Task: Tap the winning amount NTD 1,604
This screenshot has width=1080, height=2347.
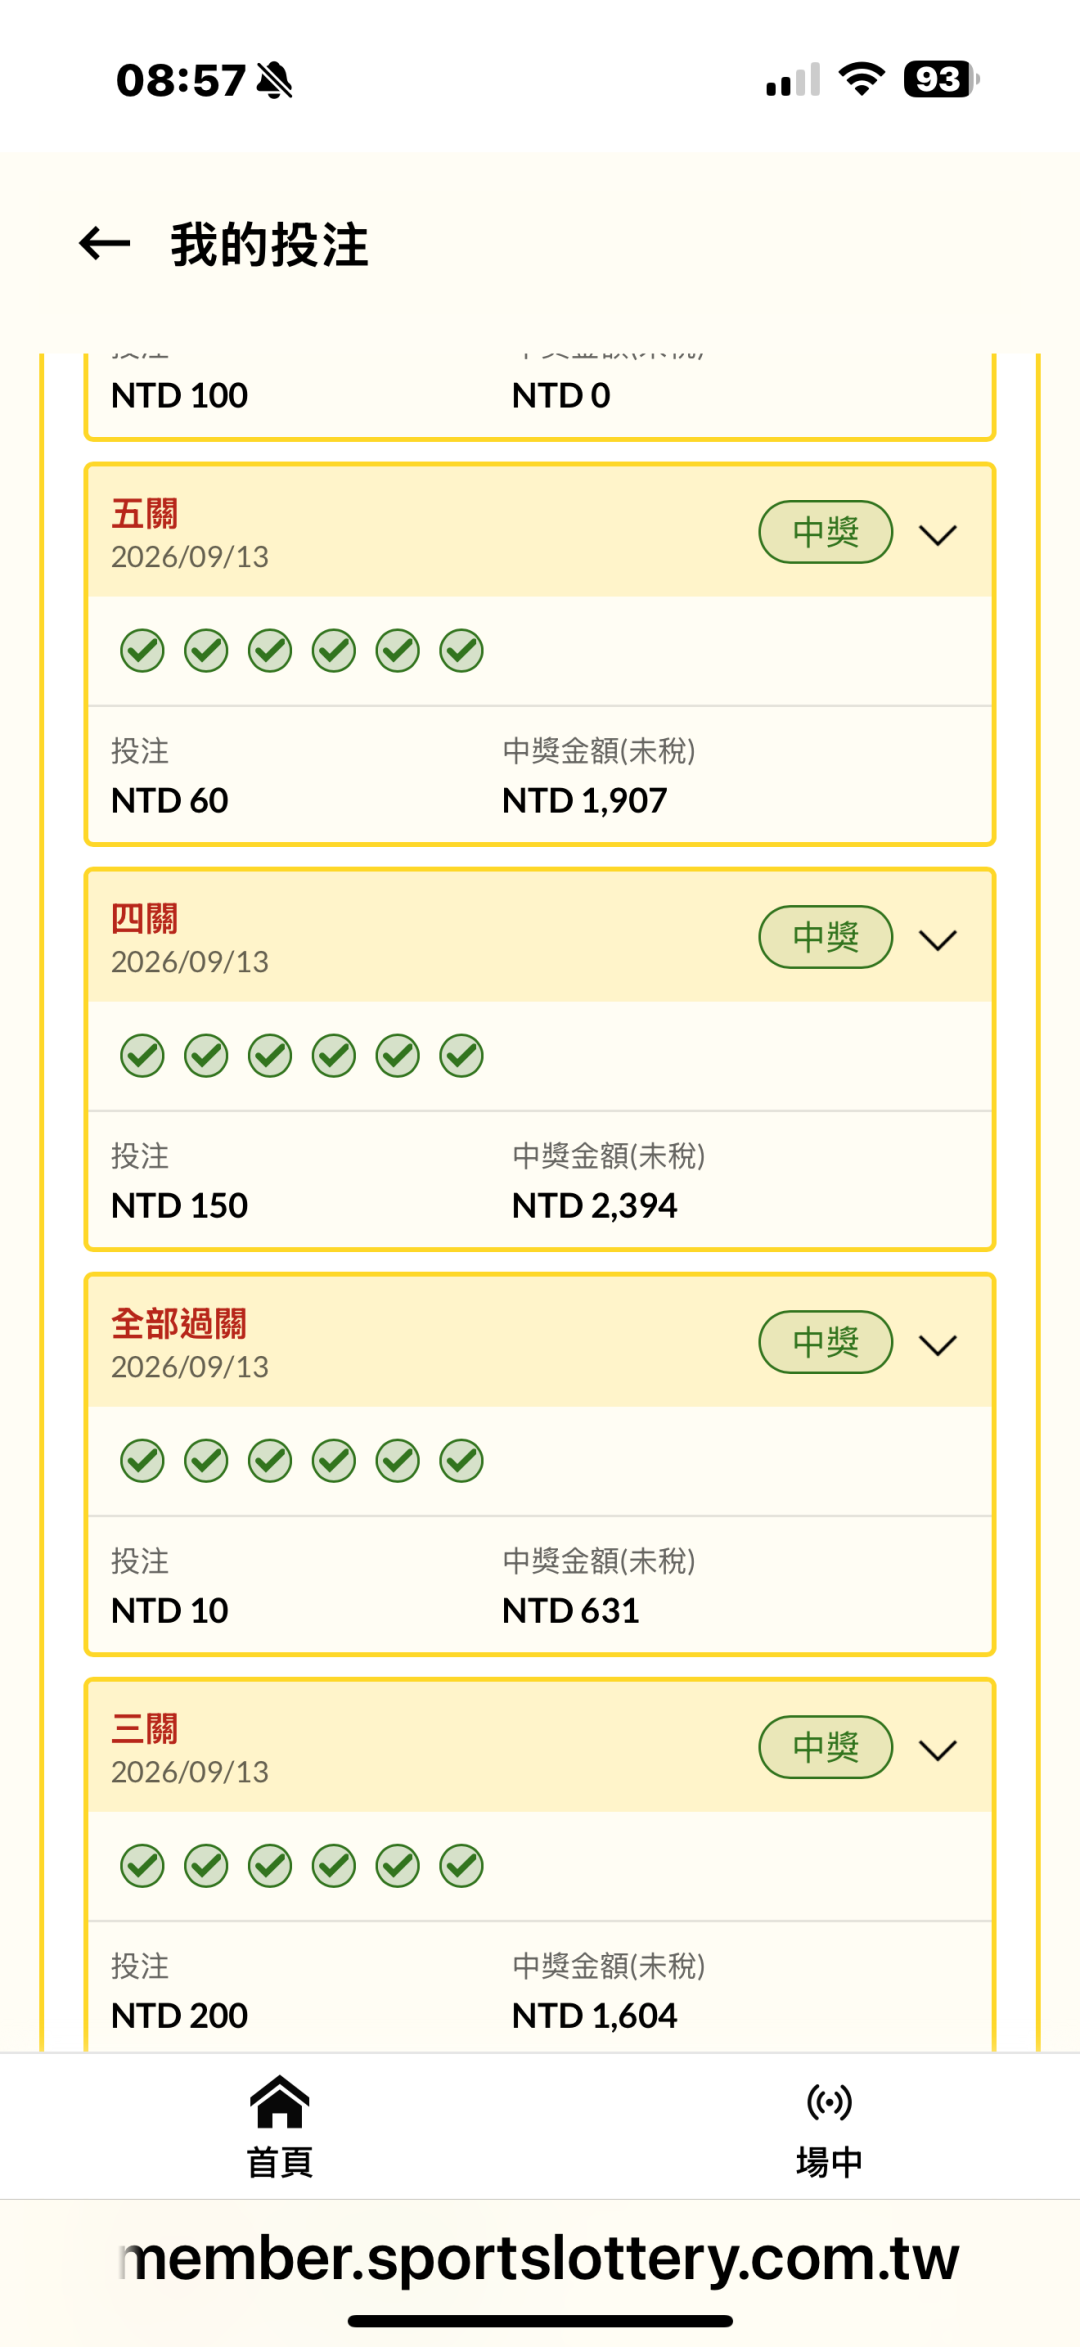Action: [x=594, y=2015]
